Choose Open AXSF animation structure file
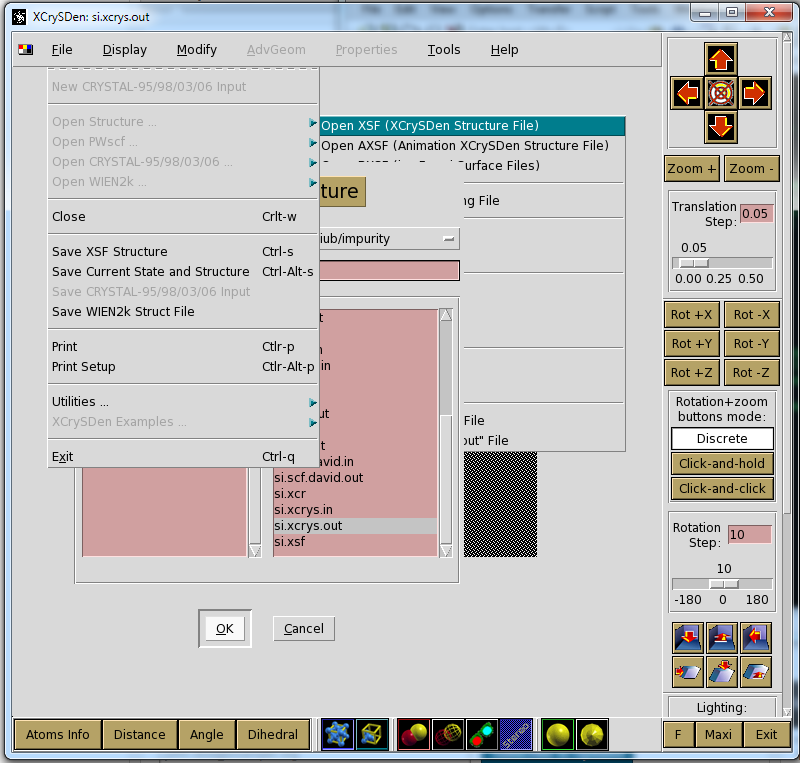 tap(472, 145)
